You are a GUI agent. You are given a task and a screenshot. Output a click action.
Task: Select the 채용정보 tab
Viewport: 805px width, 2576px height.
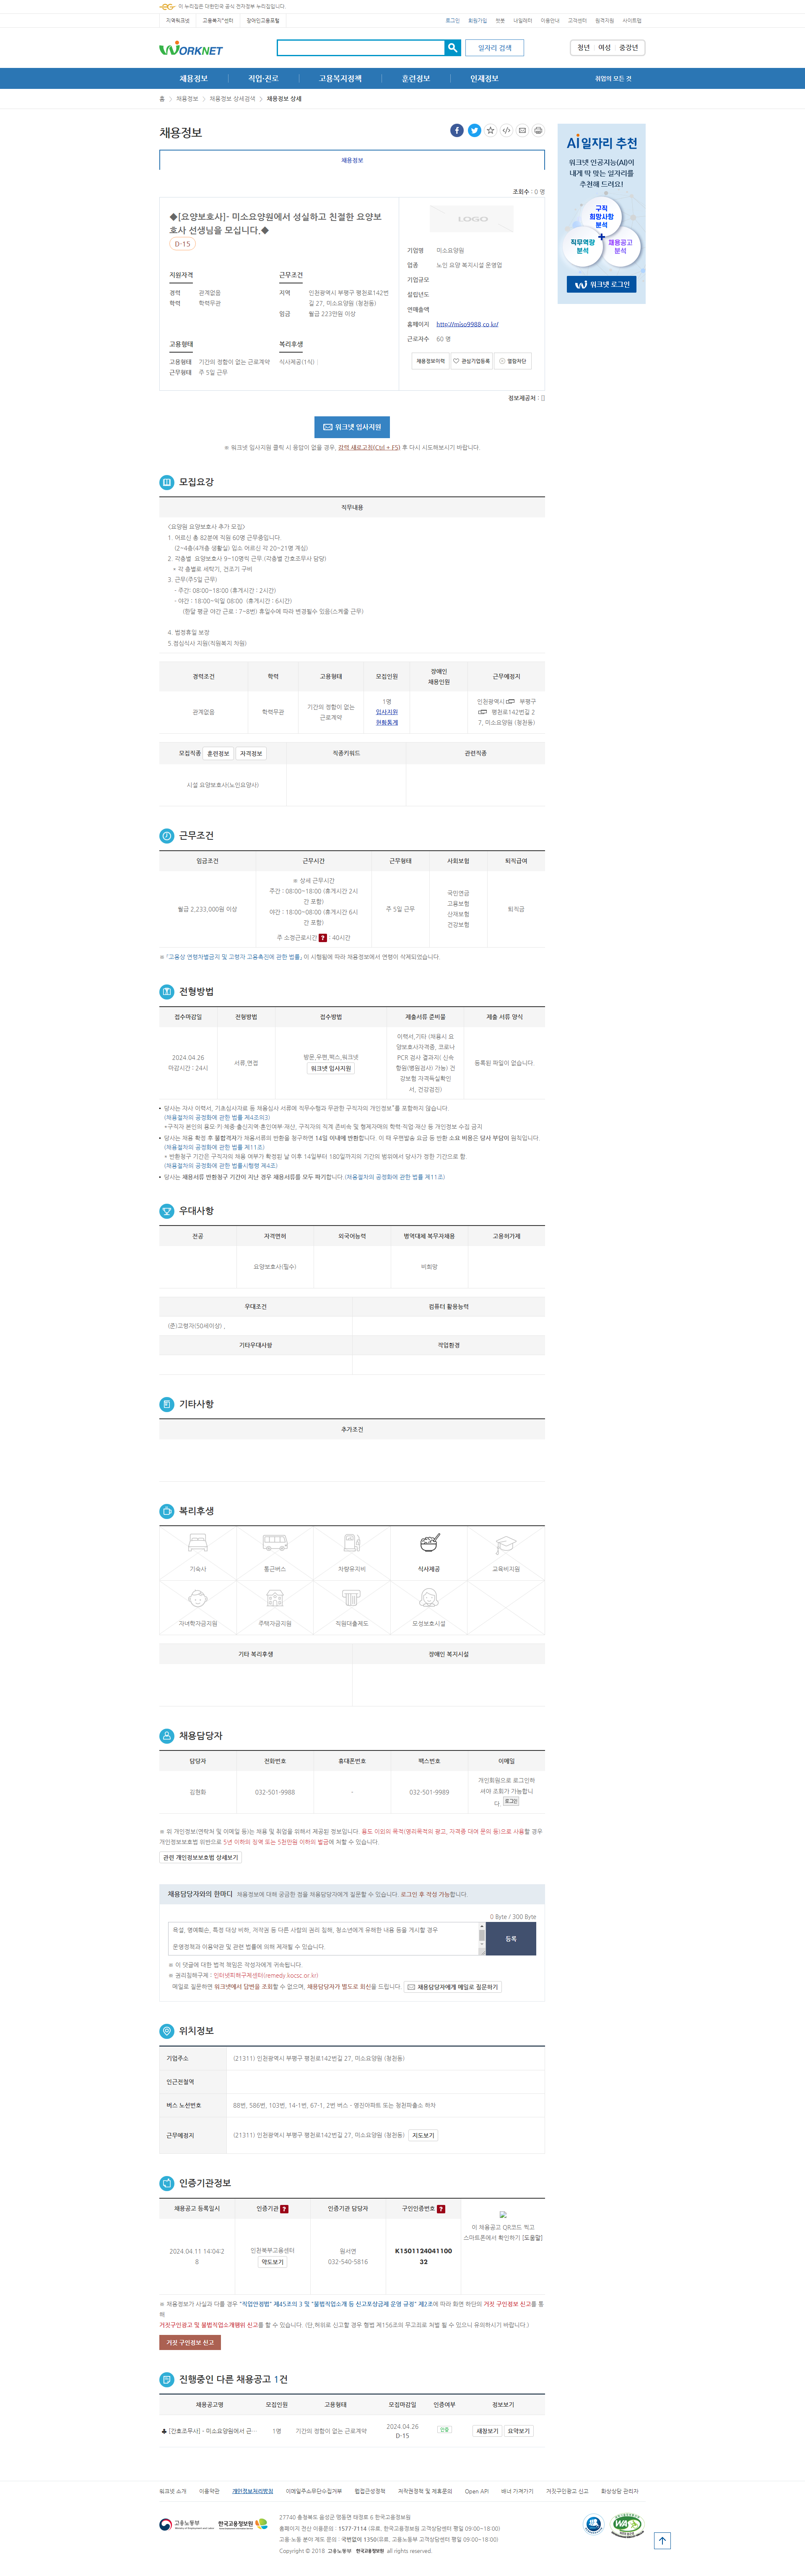pyautogui.click(x=352, y=160)
